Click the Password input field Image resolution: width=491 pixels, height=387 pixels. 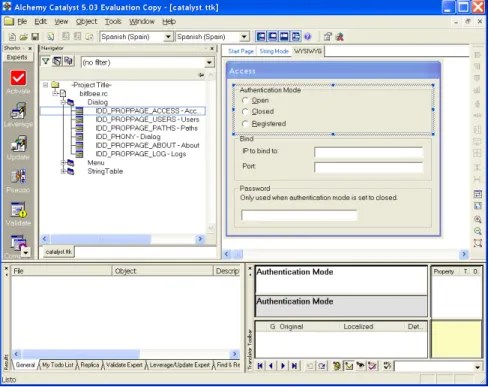coord(299,215)
